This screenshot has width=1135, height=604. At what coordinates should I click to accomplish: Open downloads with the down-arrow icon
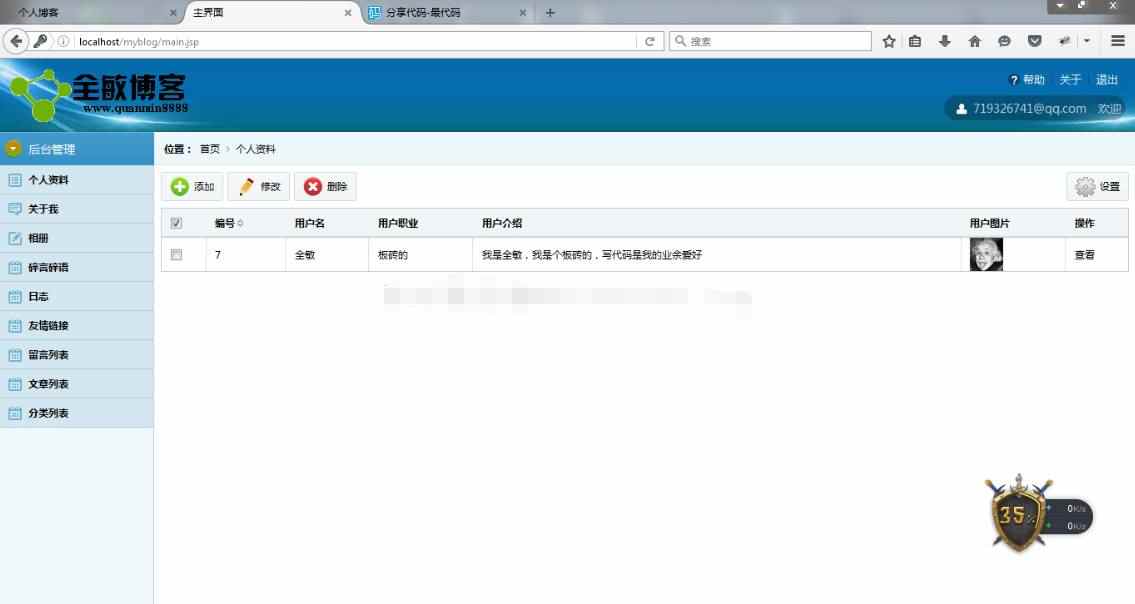click(x=945, y=41)
